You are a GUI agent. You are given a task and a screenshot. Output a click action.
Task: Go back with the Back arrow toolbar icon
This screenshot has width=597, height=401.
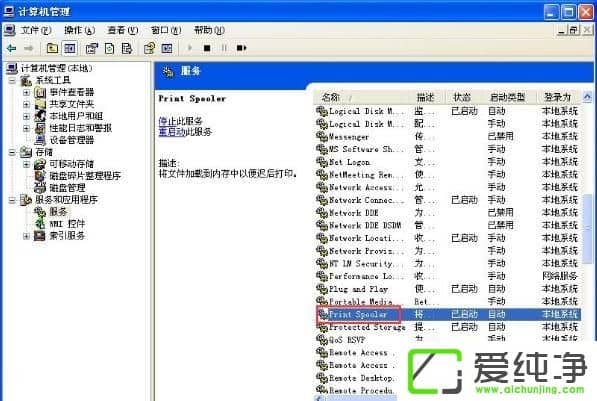[x=11, y=48]
